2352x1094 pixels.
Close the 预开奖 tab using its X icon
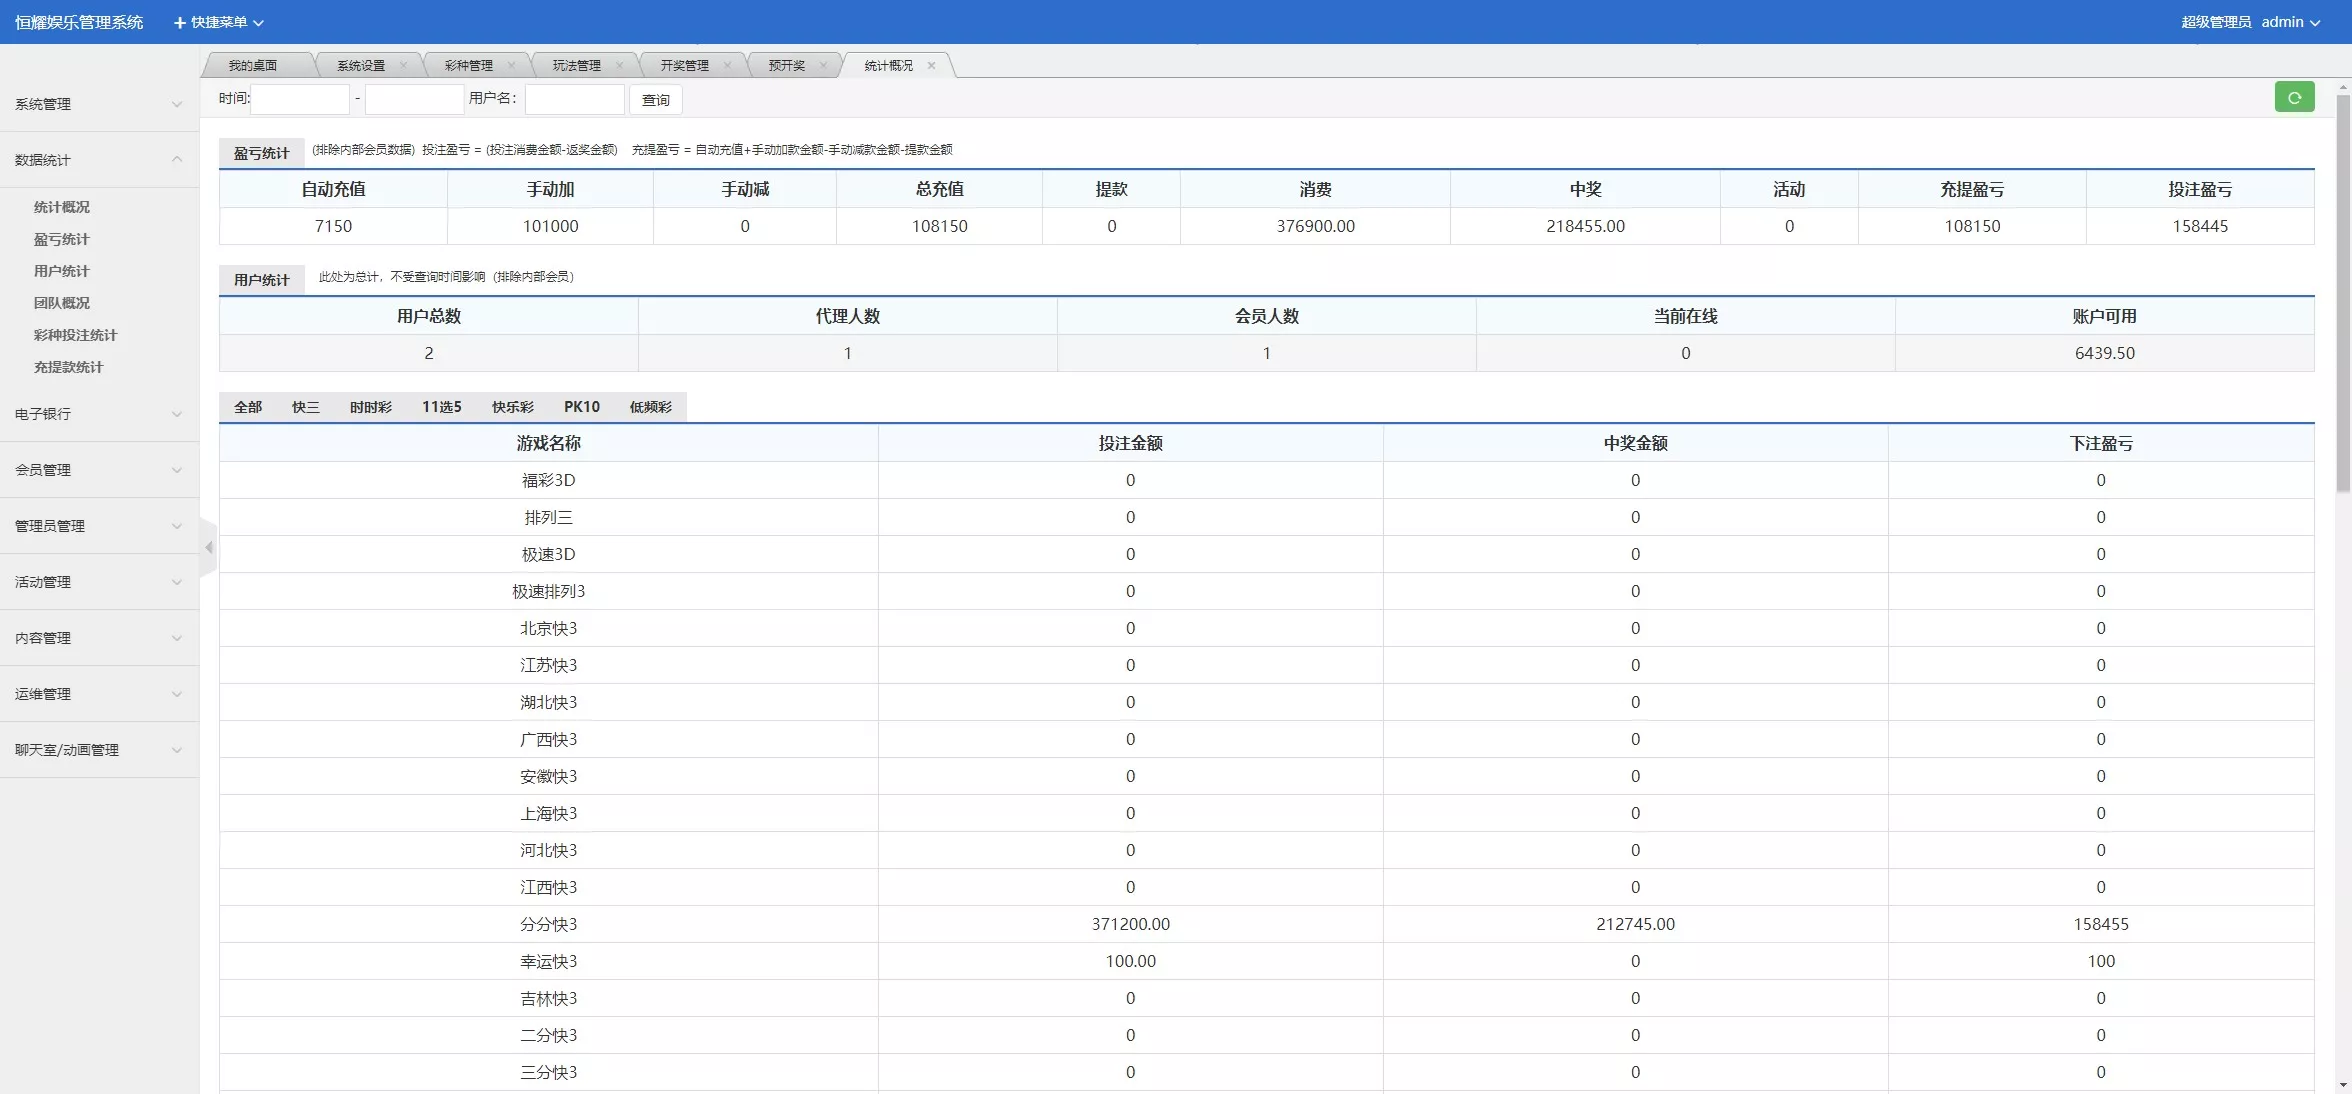tap(824, 66)
